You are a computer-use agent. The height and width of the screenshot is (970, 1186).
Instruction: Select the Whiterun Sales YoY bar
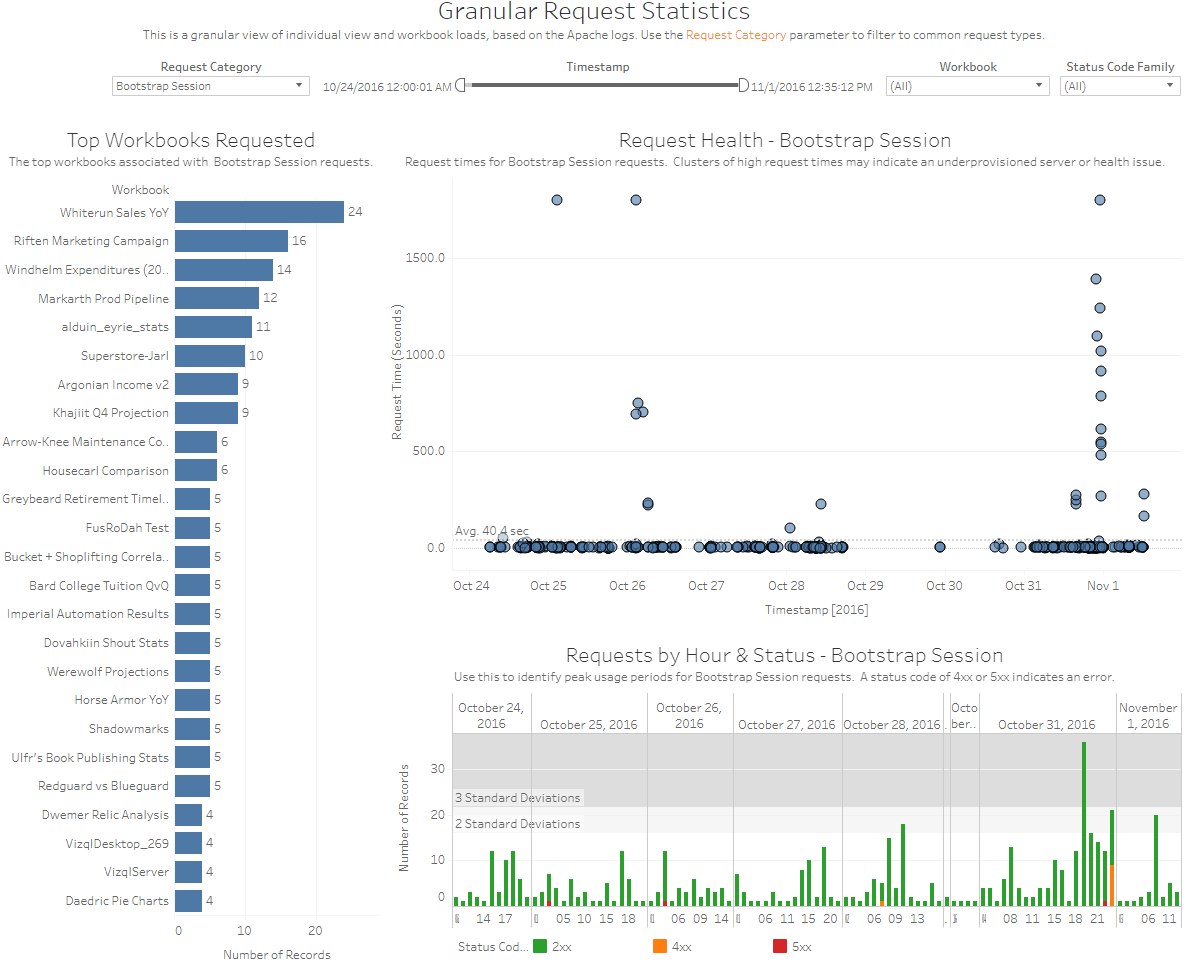click(x=260, y=212)
